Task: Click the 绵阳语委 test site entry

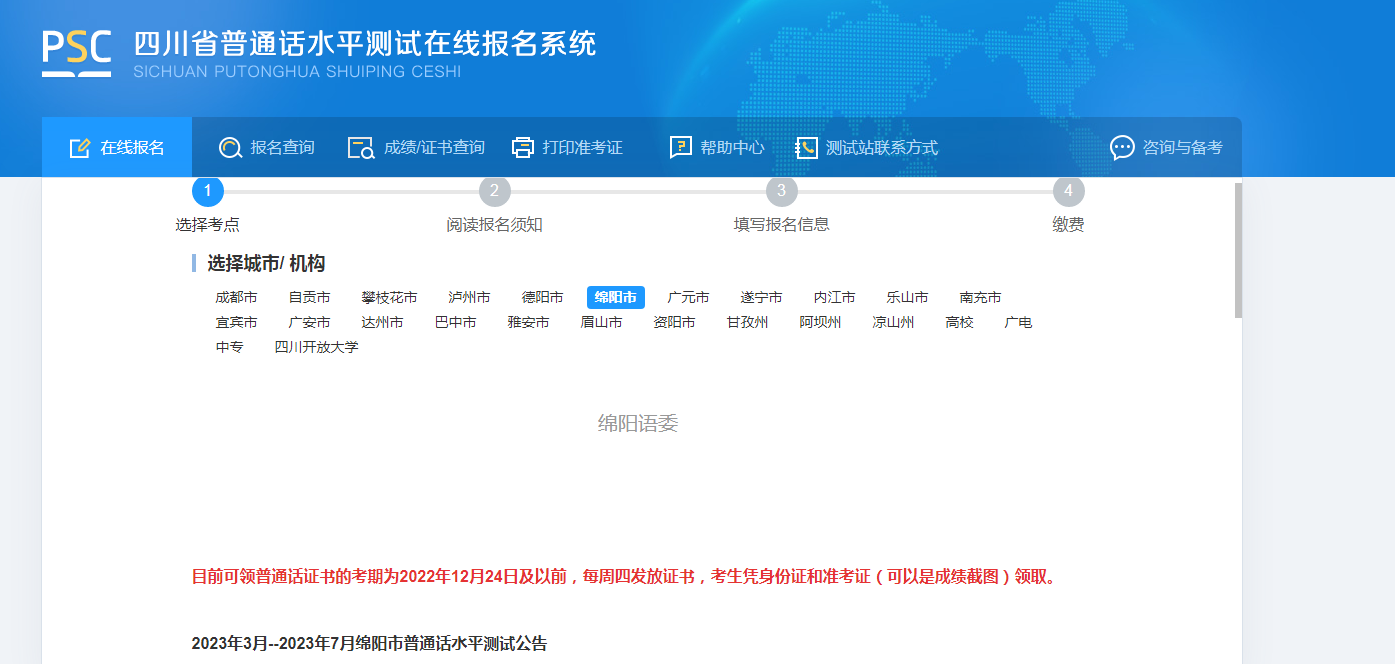Action: [x=638, y=424]
